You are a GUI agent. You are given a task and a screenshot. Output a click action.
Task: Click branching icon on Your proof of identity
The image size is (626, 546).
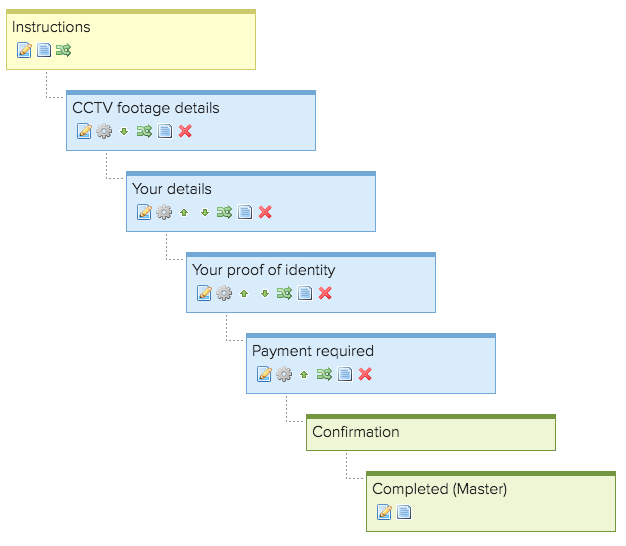[285, 293]
